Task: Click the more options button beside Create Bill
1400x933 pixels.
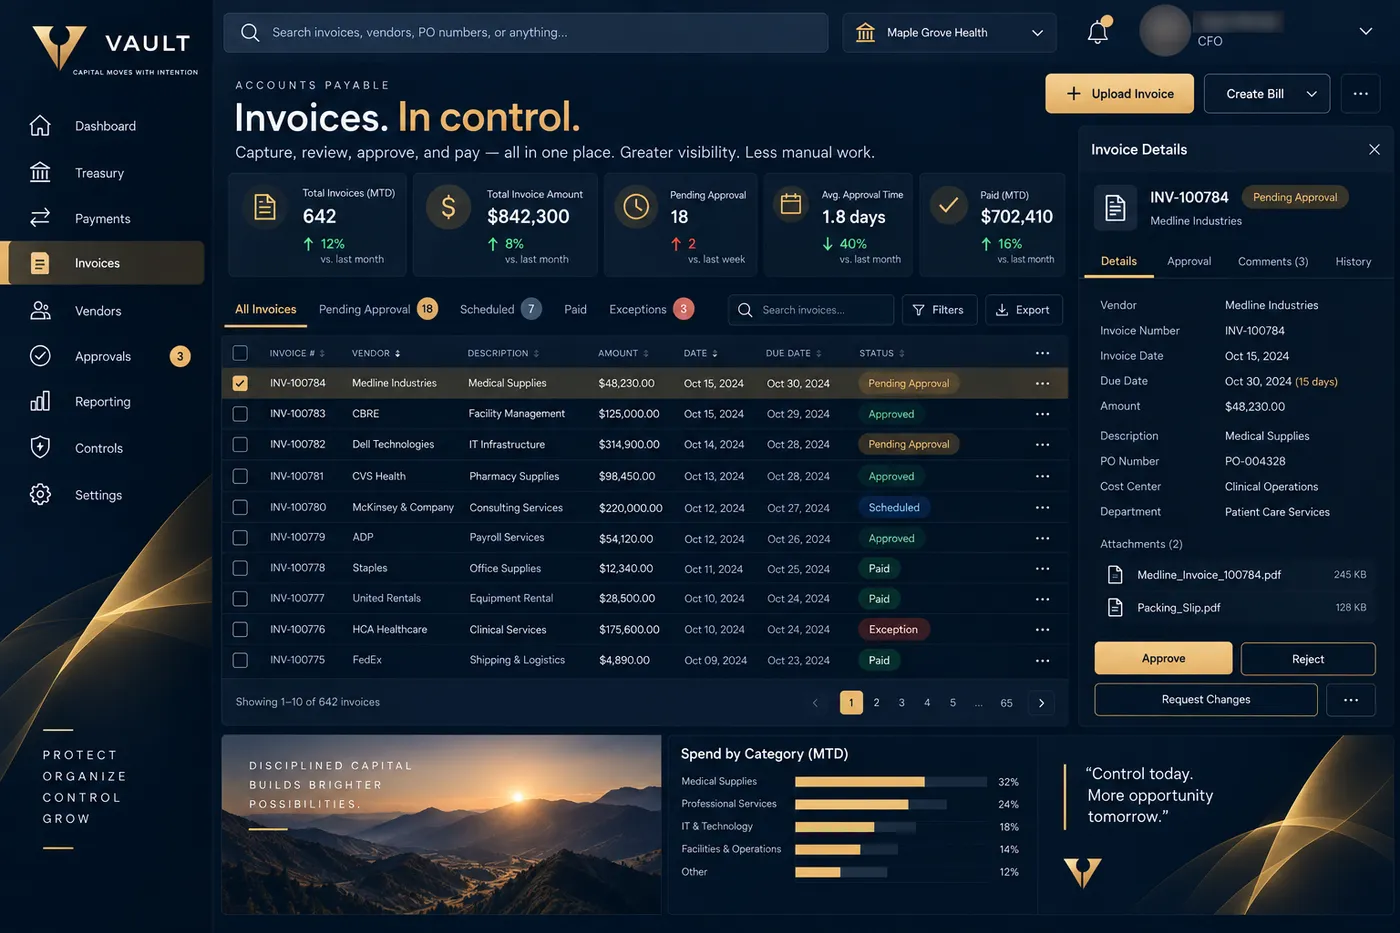Action: click(1360, 94)
